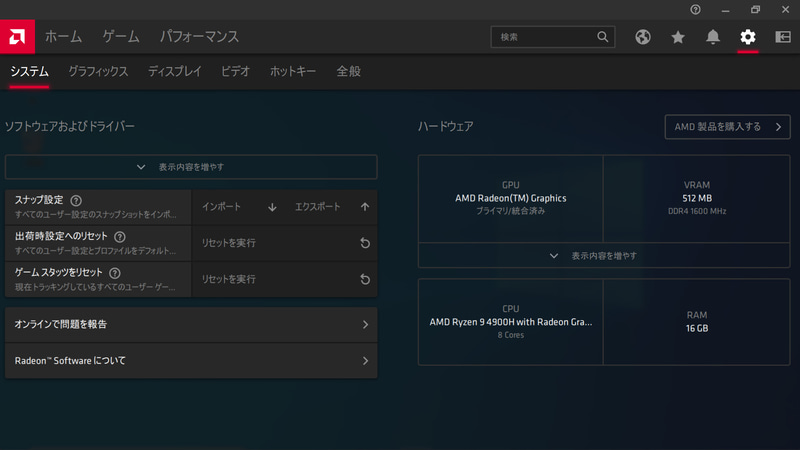
Task: Select the グラフィックス settings tab
Action: pyautogui.click(x=98, y=71)
